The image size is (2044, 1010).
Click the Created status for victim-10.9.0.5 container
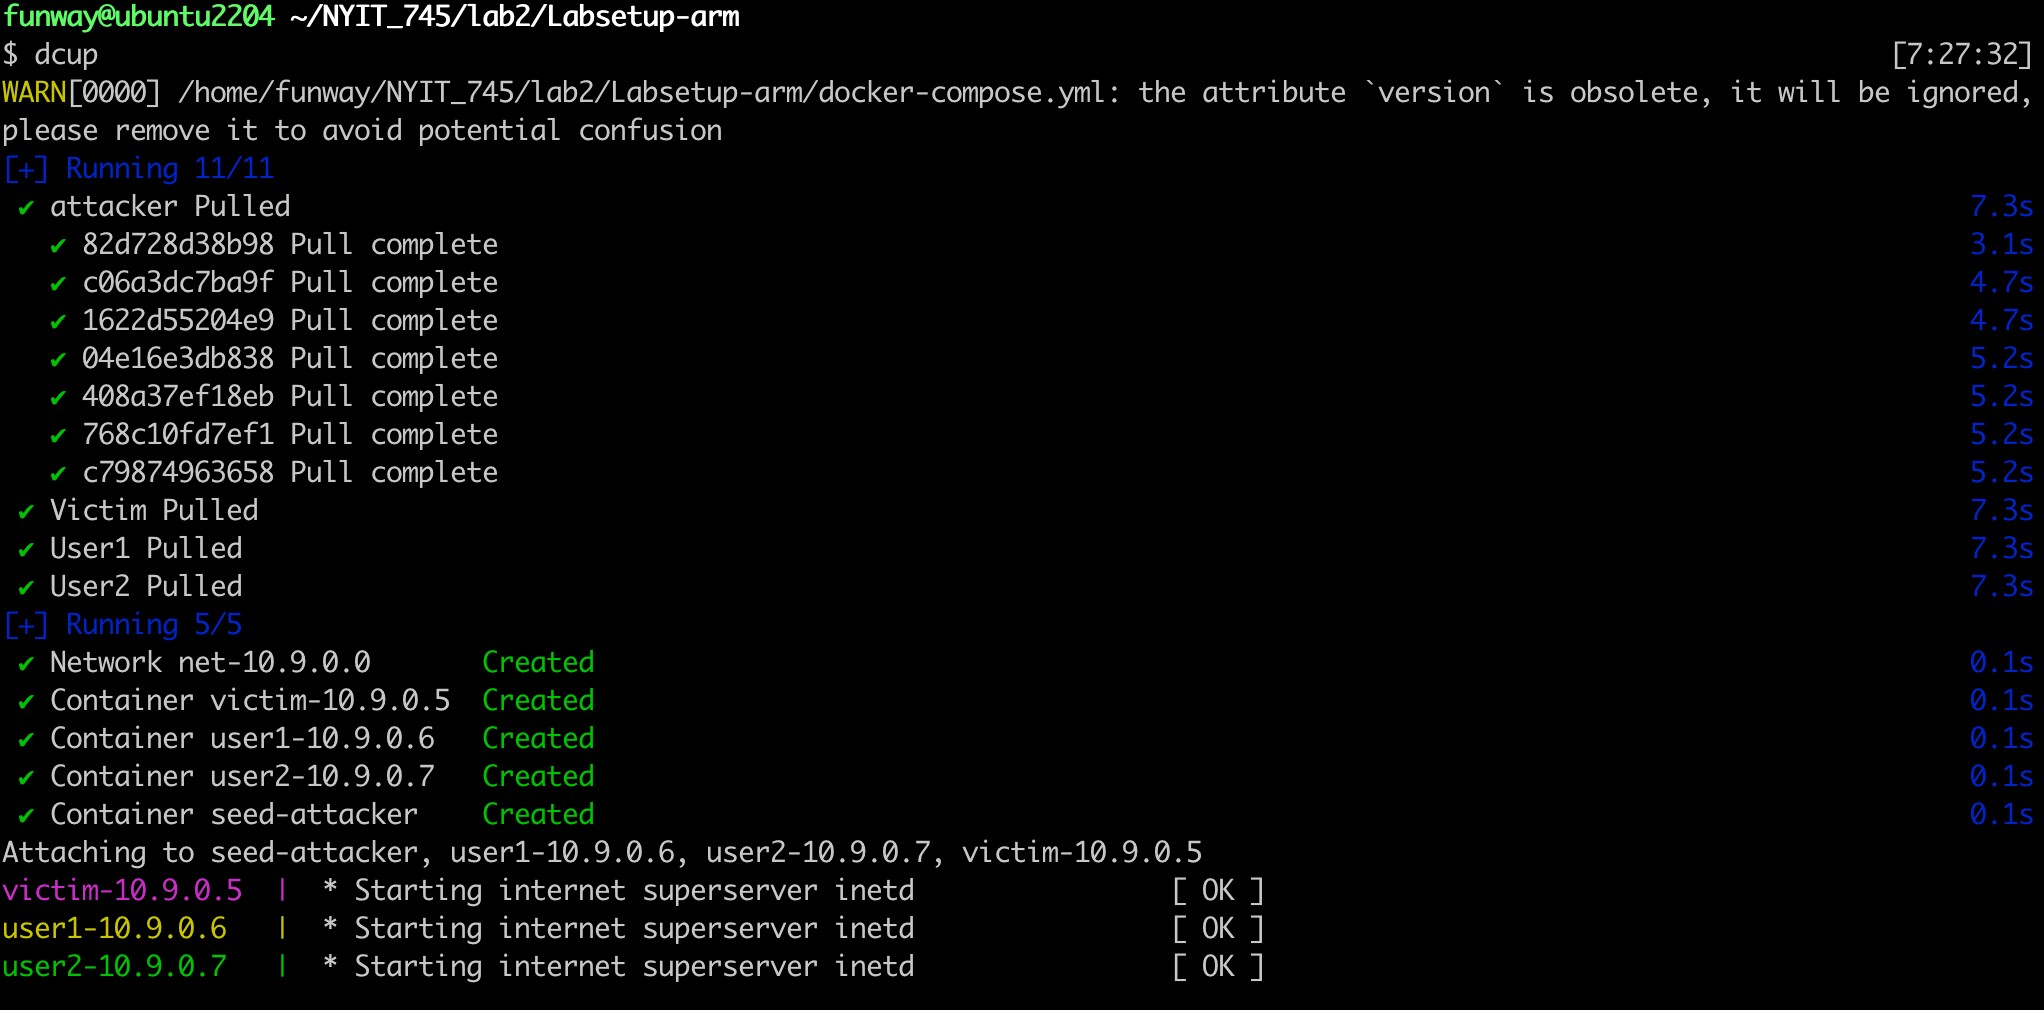coord(538,700)
